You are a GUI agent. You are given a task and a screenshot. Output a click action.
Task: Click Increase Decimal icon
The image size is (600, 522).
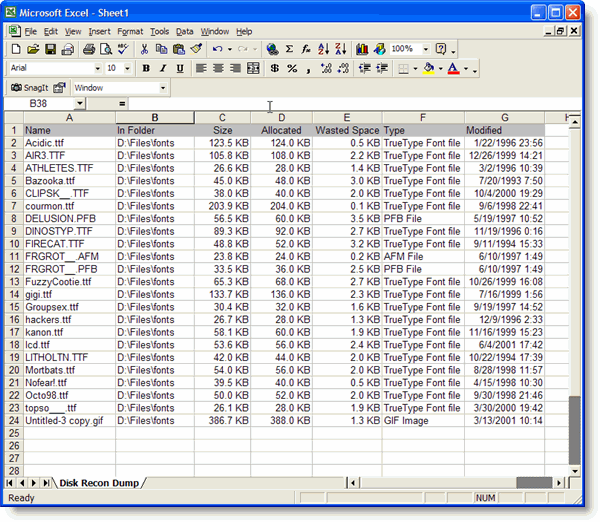[326, 69]
